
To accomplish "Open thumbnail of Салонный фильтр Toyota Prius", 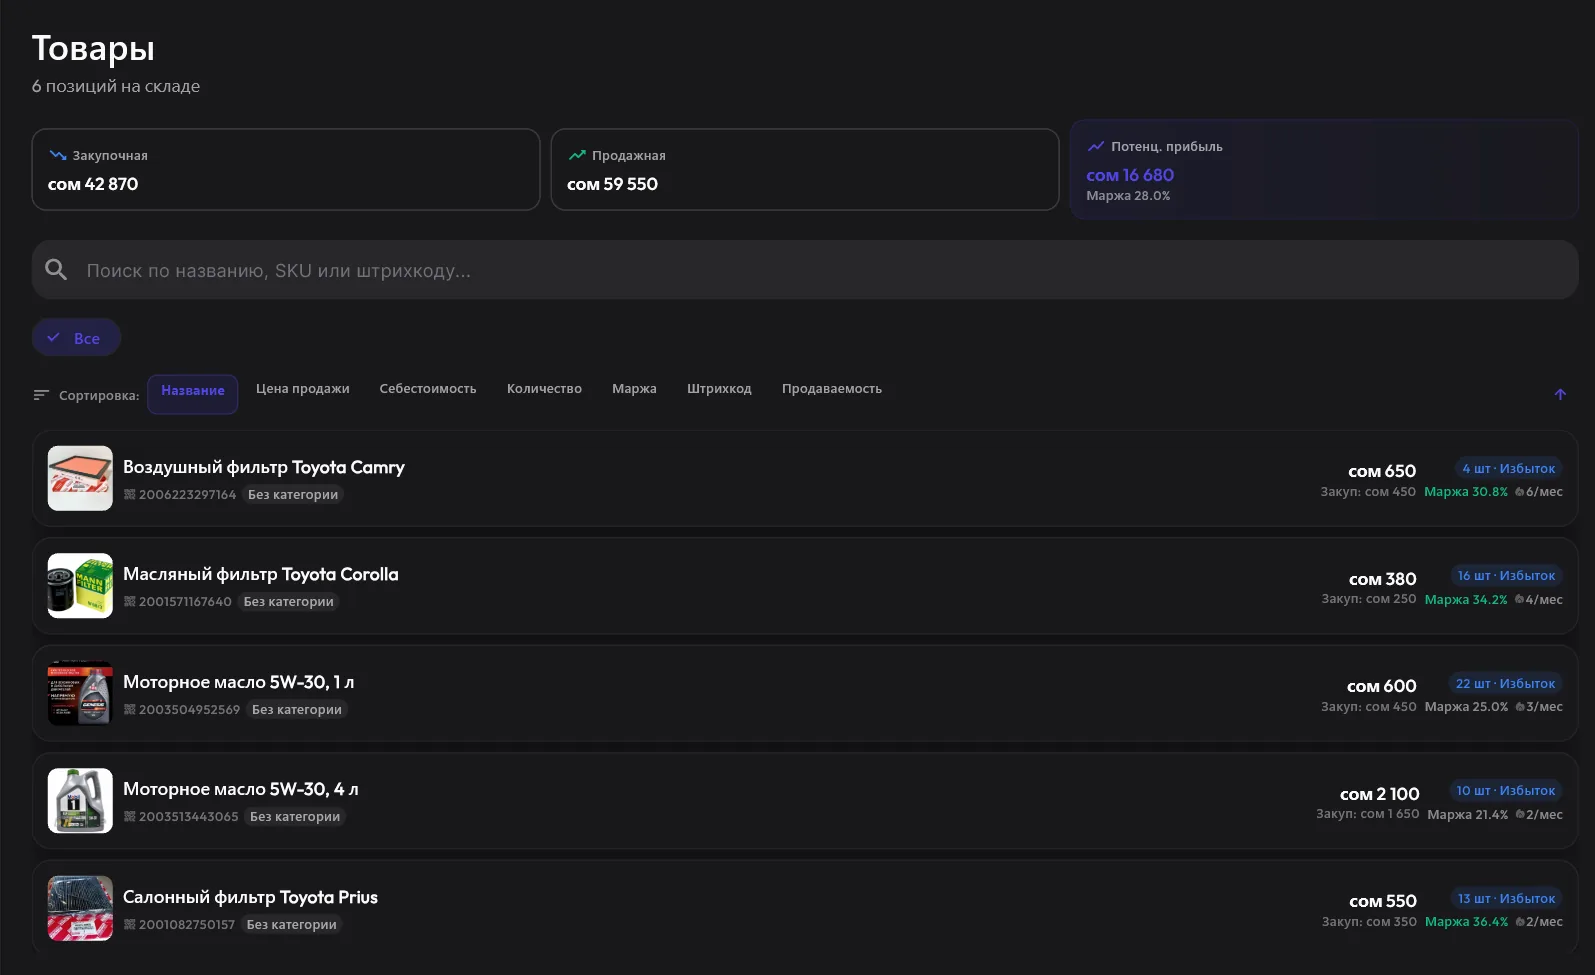I will pyautogui.click(x=80, y=908).
